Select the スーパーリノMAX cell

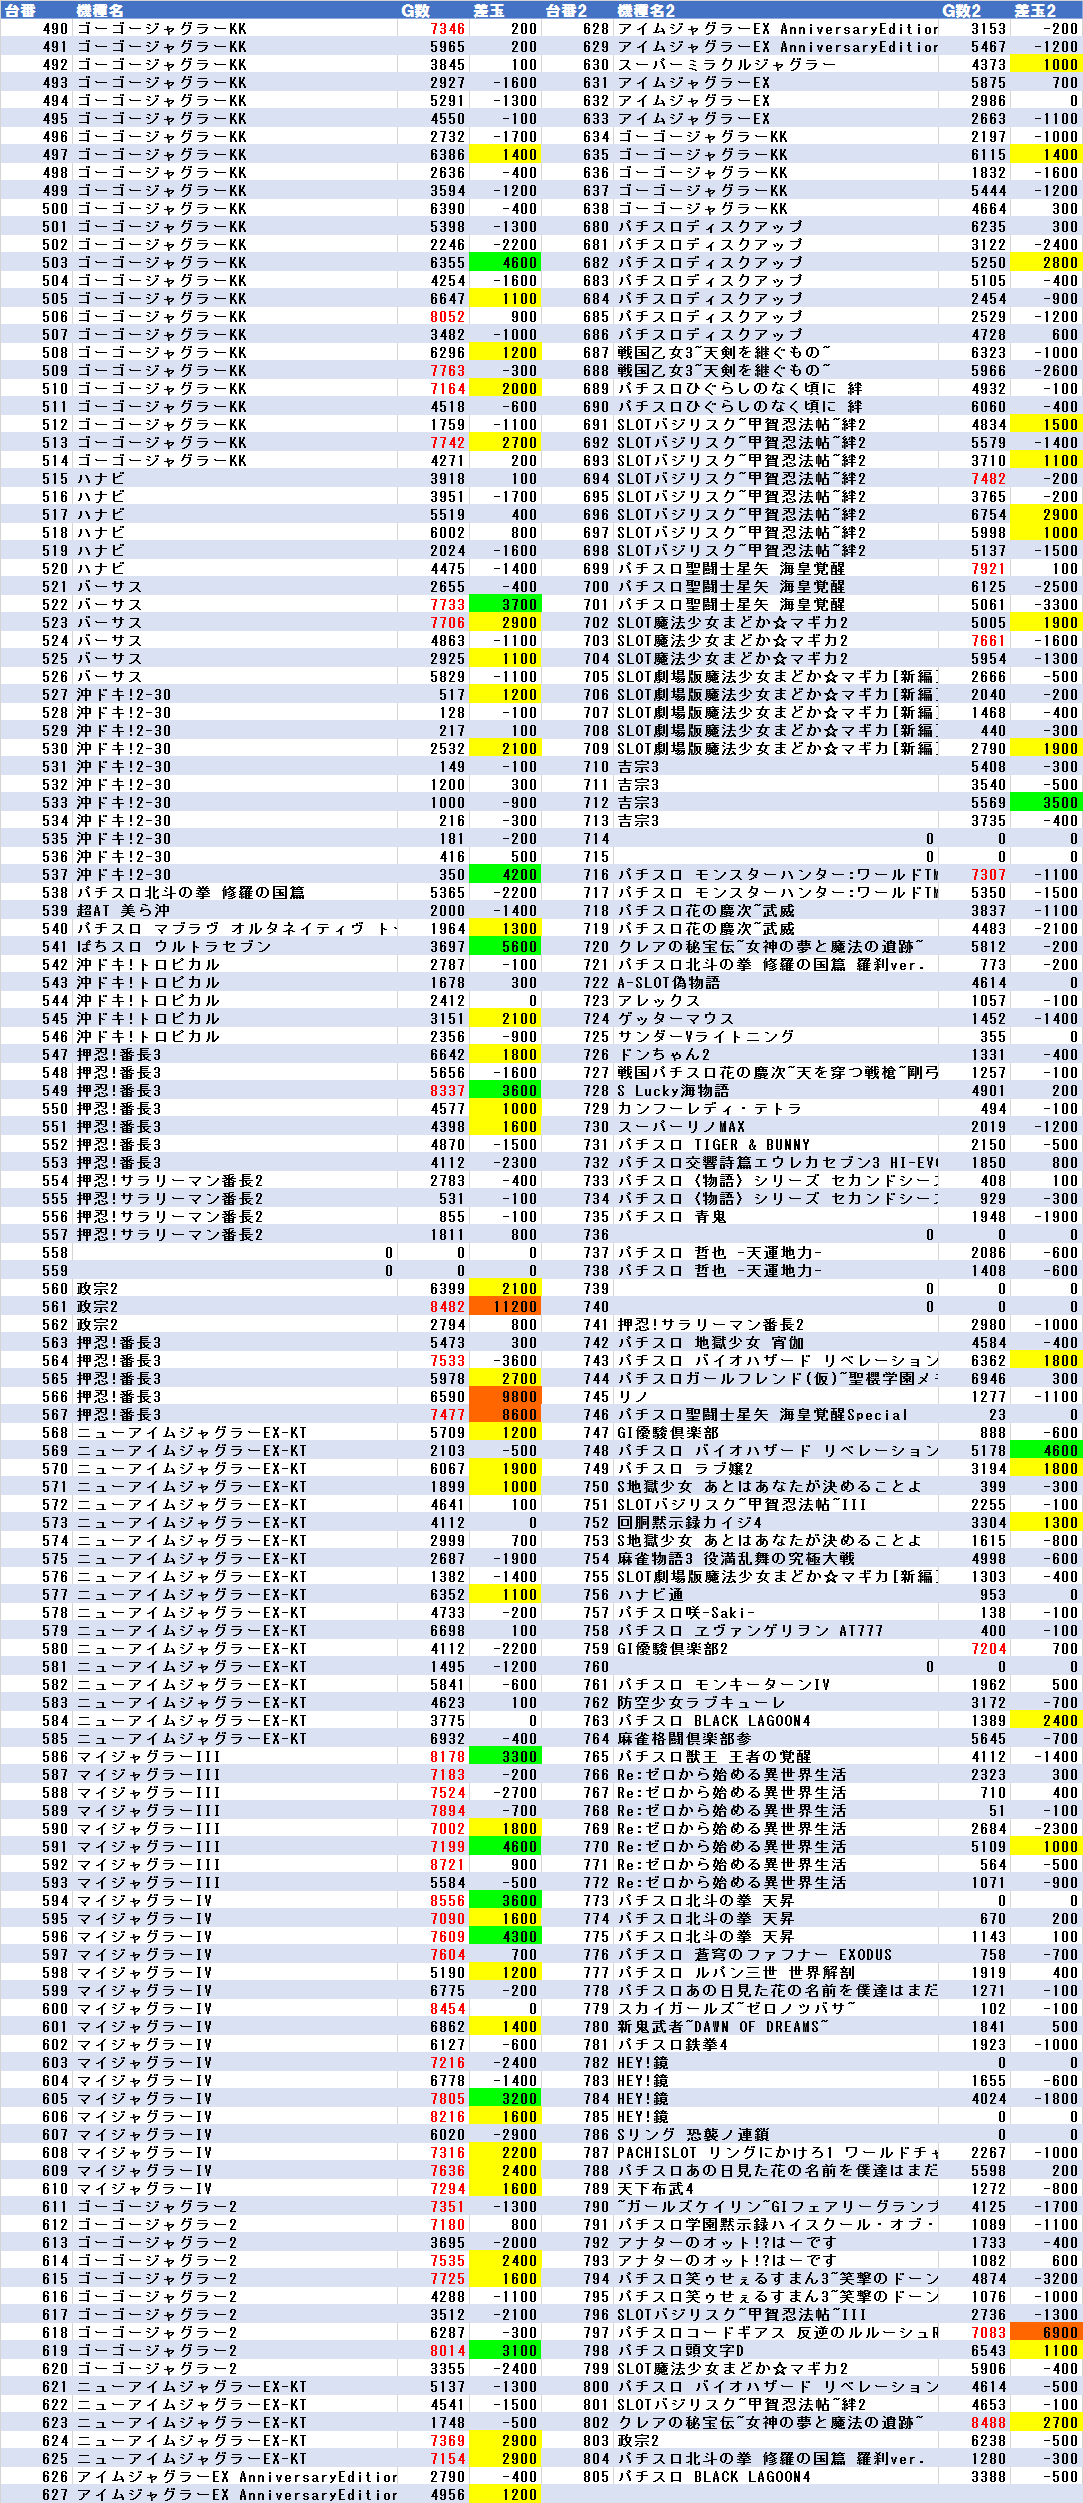[x=775, y=1126]
